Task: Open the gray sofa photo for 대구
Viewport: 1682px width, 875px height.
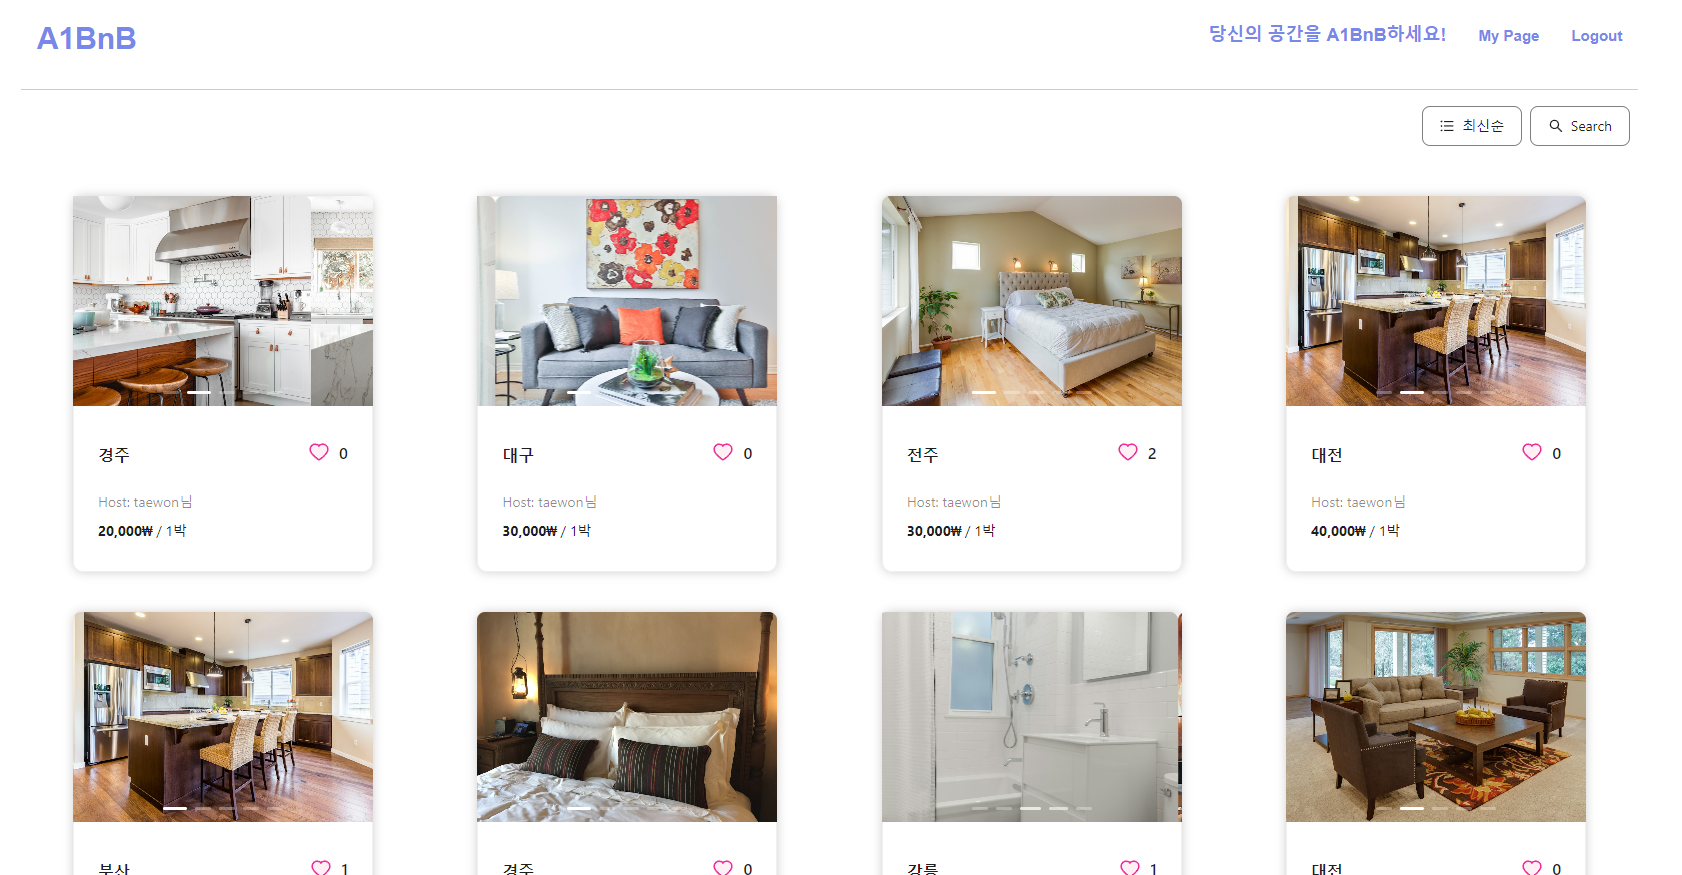Action: [627, 301]
